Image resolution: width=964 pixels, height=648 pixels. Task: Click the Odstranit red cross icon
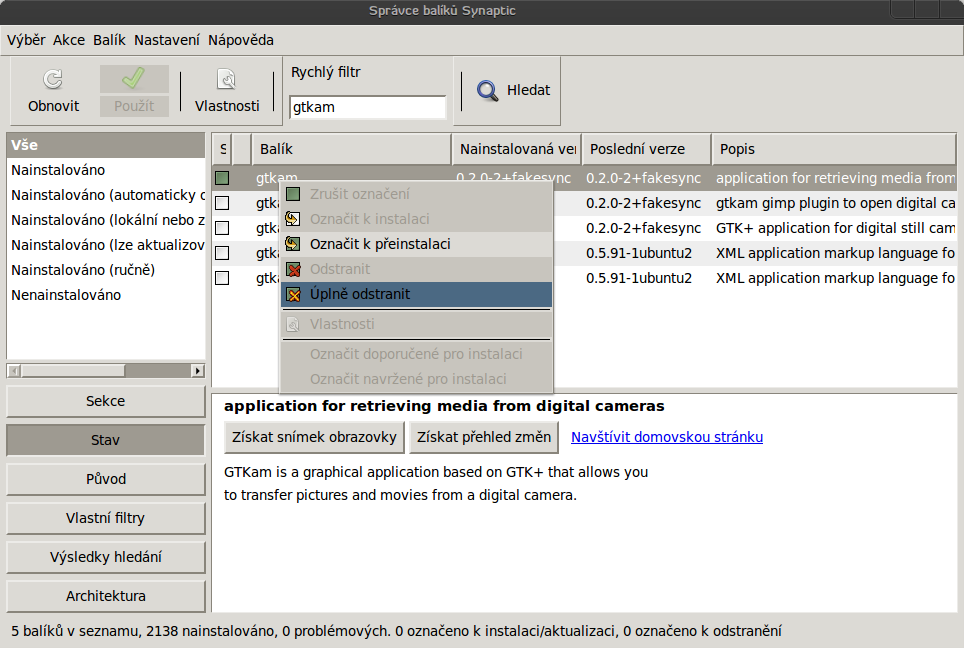click(293, 269)
